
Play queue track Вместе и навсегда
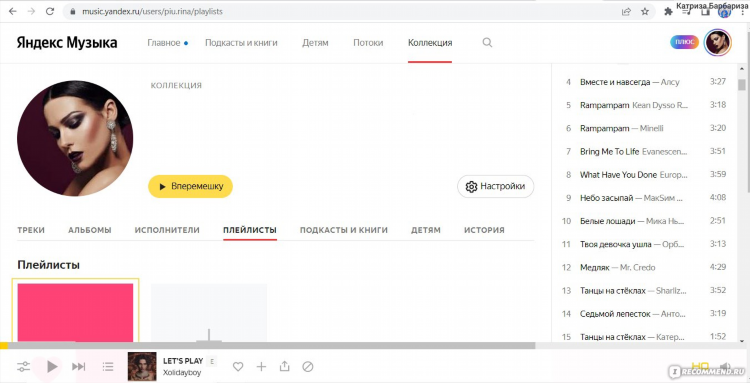point(644,82)
